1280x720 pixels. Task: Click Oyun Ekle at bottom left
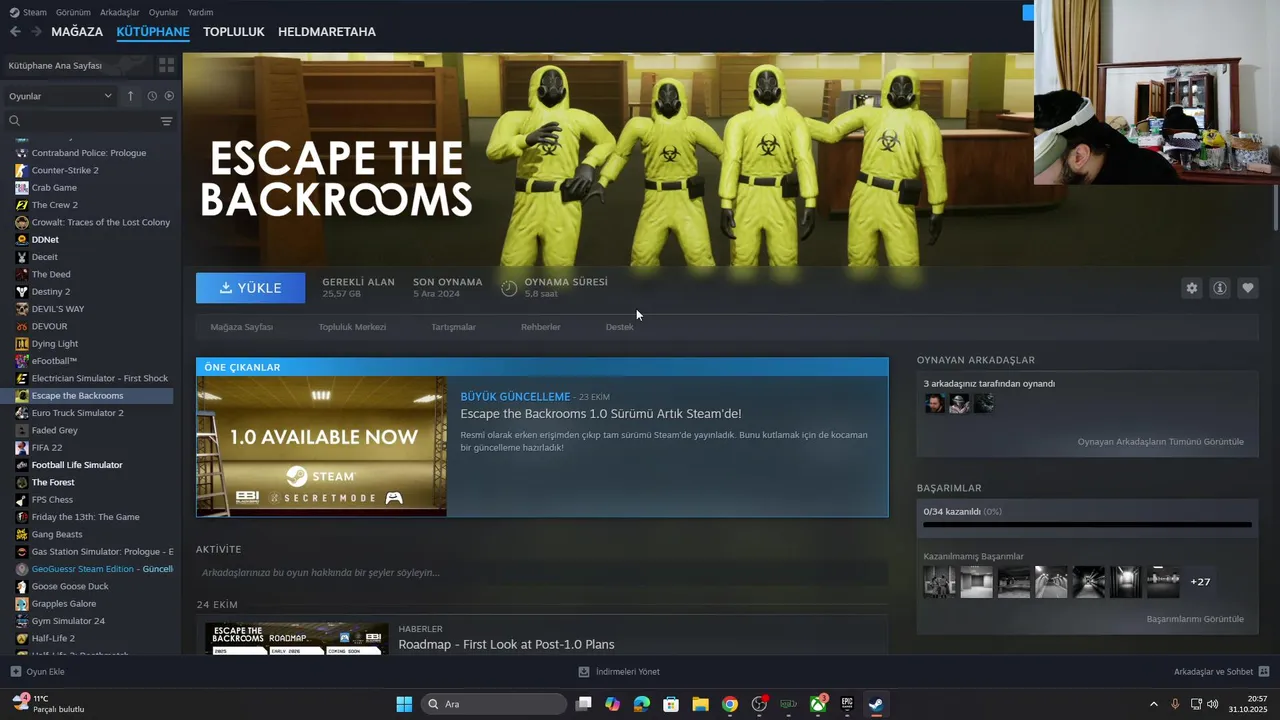[38, 672]
